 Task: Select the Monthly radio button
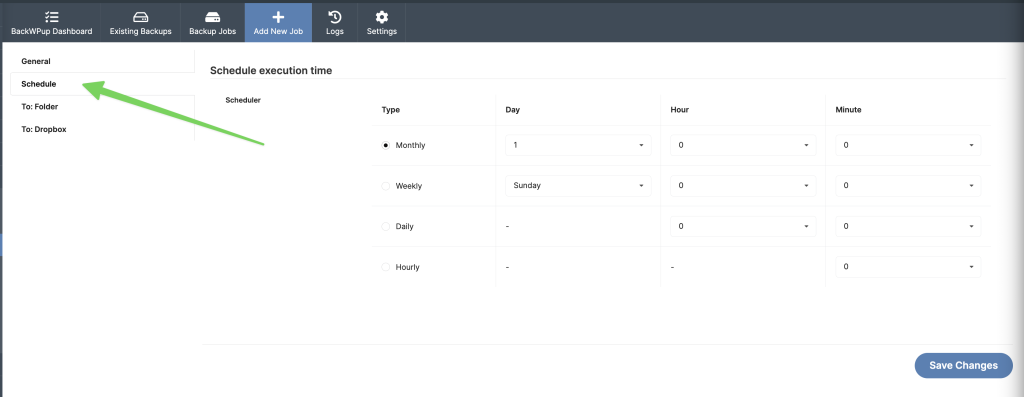(385, 145)
